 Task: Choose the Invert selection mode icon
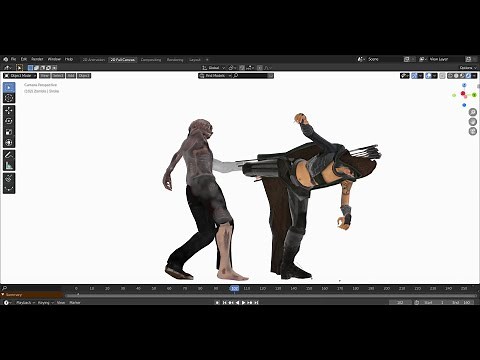click(x=48, y=68)
